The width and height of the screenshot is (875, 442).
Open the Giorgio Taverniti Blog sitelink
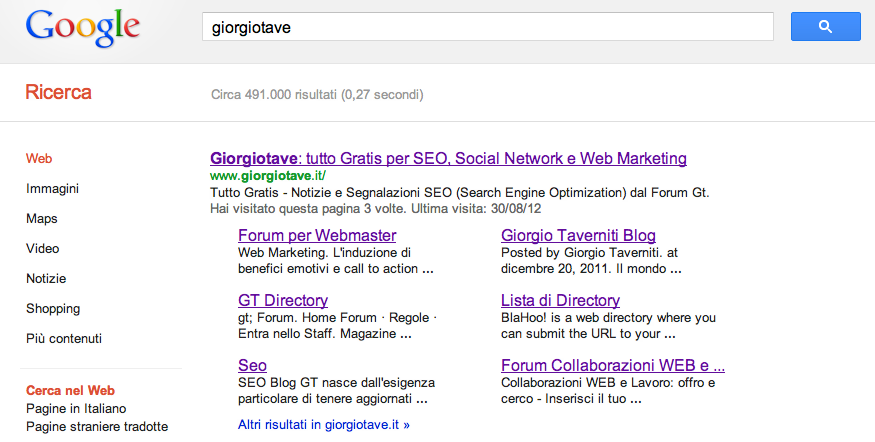click(x=578, y=236)
